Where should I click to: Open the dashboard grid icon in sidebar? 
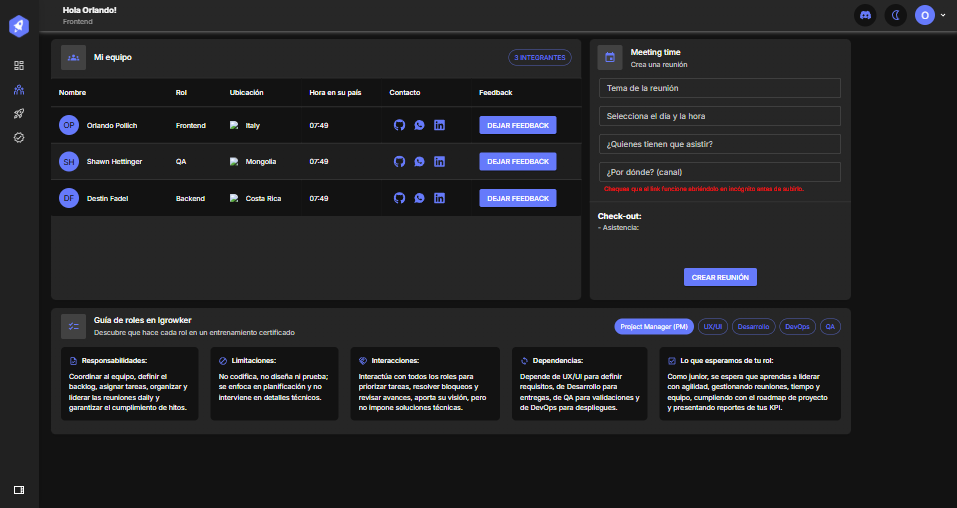19,65
